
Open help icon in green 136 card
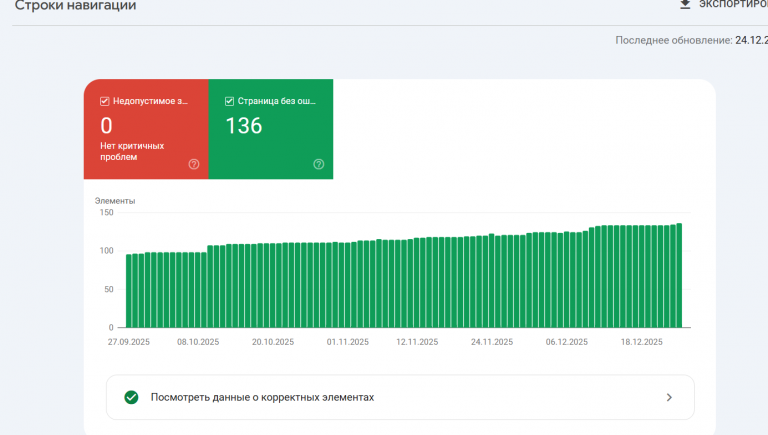[319, 164]
